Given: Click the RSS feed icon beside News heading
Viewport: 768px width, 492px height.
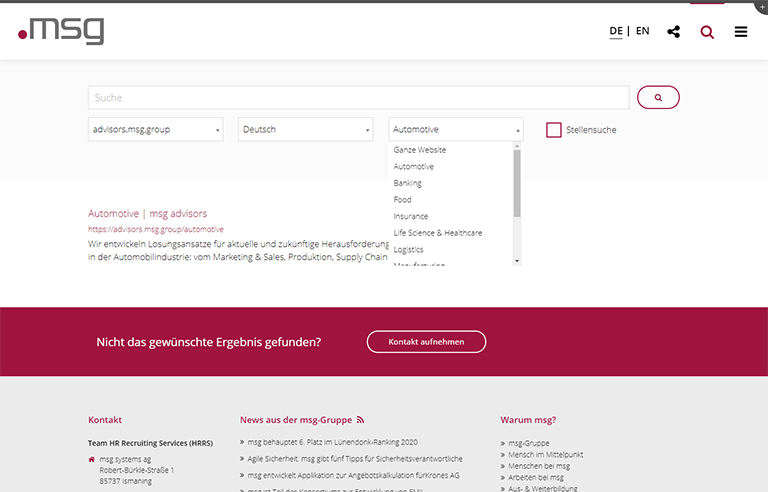Looking at the screenshot, I should pyautogui.click(x=360, y=420).
